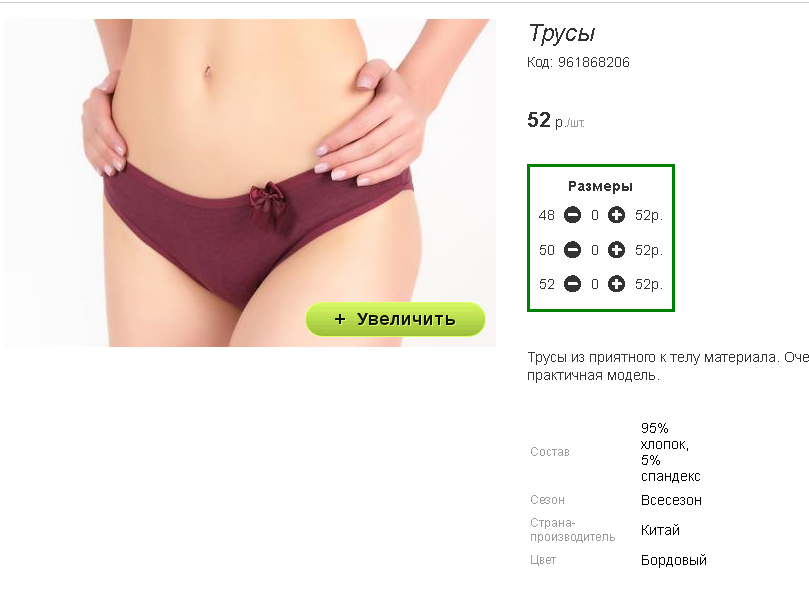Image resolution: width=809 pixels, height=592 pixels.
Task: Select the quantity value for size 48
Action: point(595,215)
